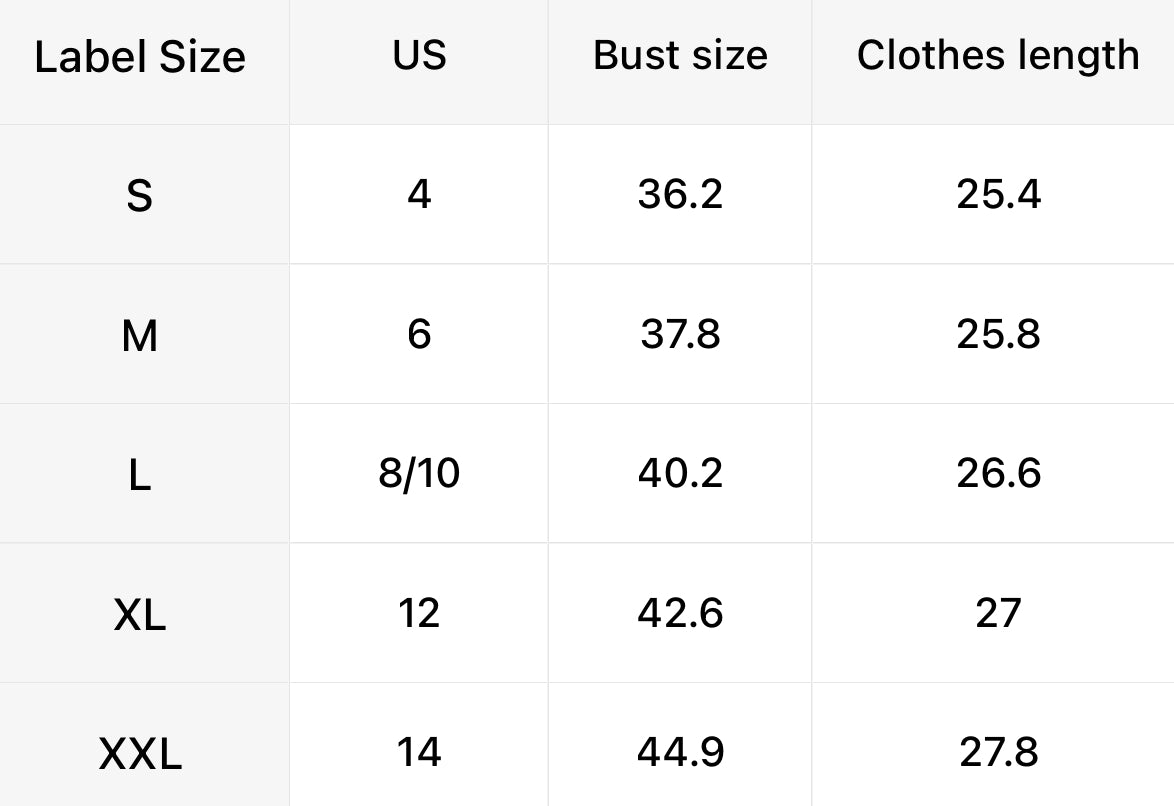Select the M label size cell
The image size is (1174, 806).
tap(140, 335)
